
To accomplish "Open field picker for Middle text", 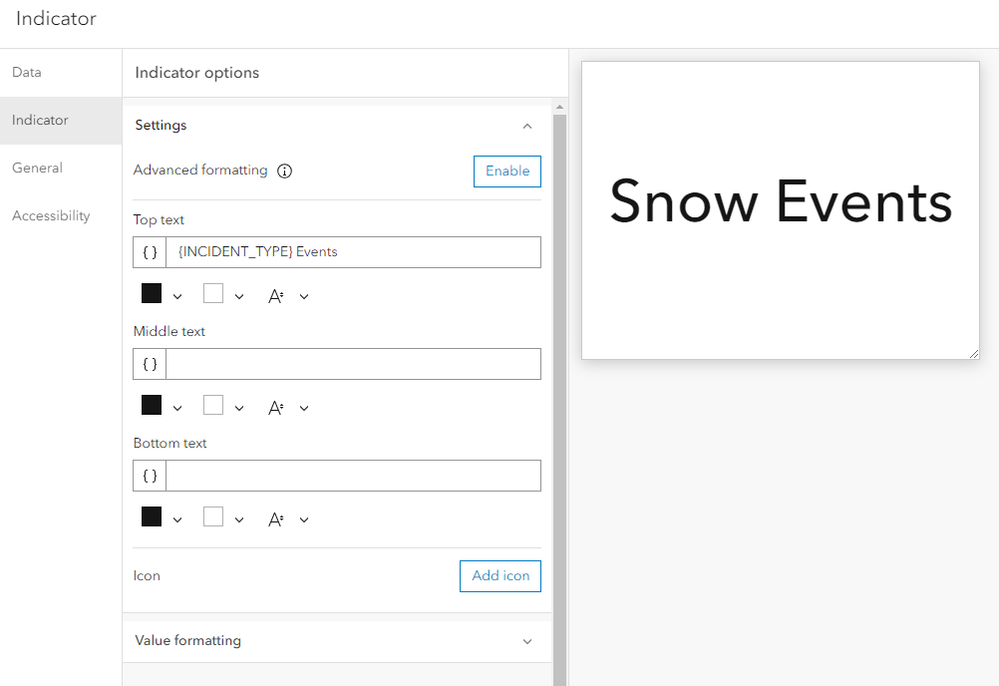I will click(150, 364).
